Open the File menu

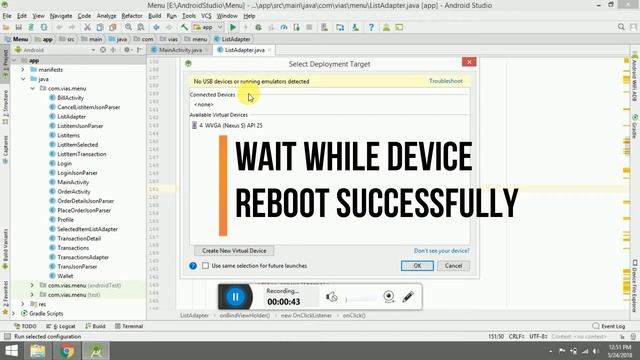7,16
